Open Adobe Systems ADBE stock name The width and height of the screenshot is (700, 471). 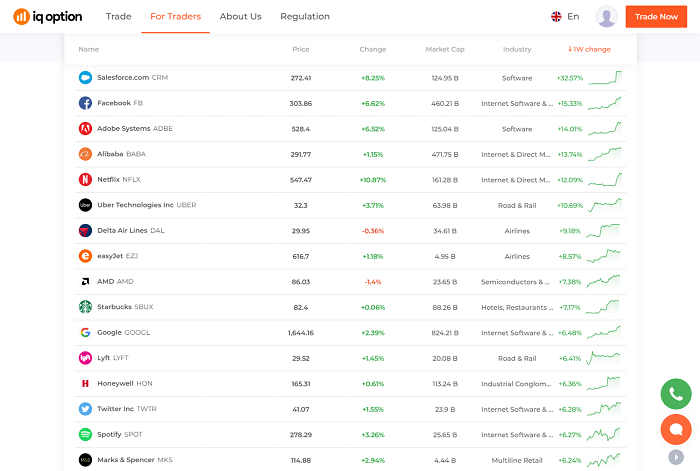coord(135,129)
